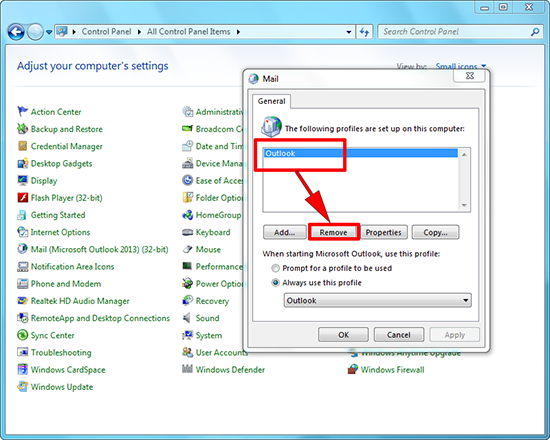This screenshot has height=440, width=550.
Task: Click the Remove button
Action: click(334, 232)
